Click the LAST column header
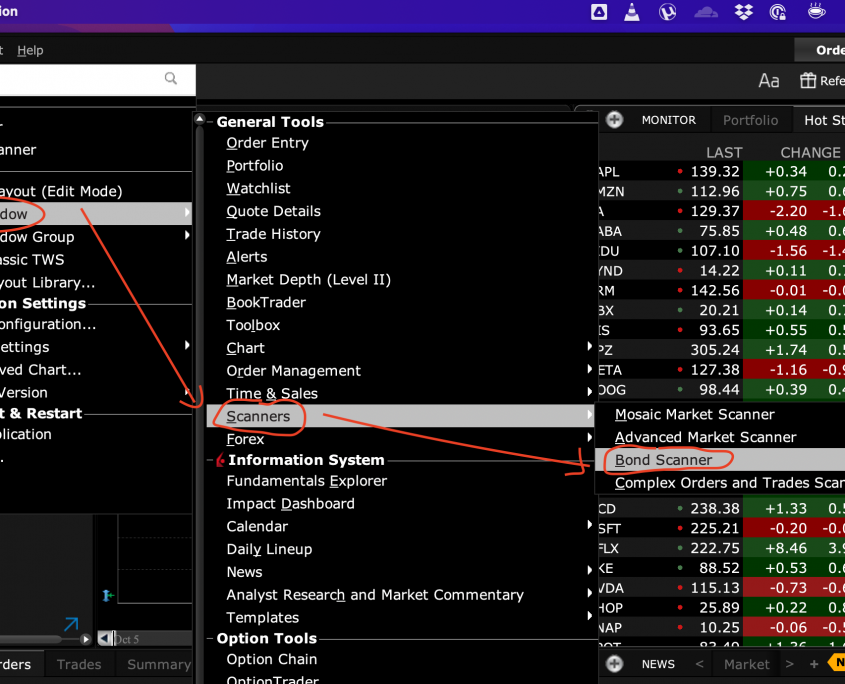The image size is (845, 684). pyautogui.click(x=723, y=152)
